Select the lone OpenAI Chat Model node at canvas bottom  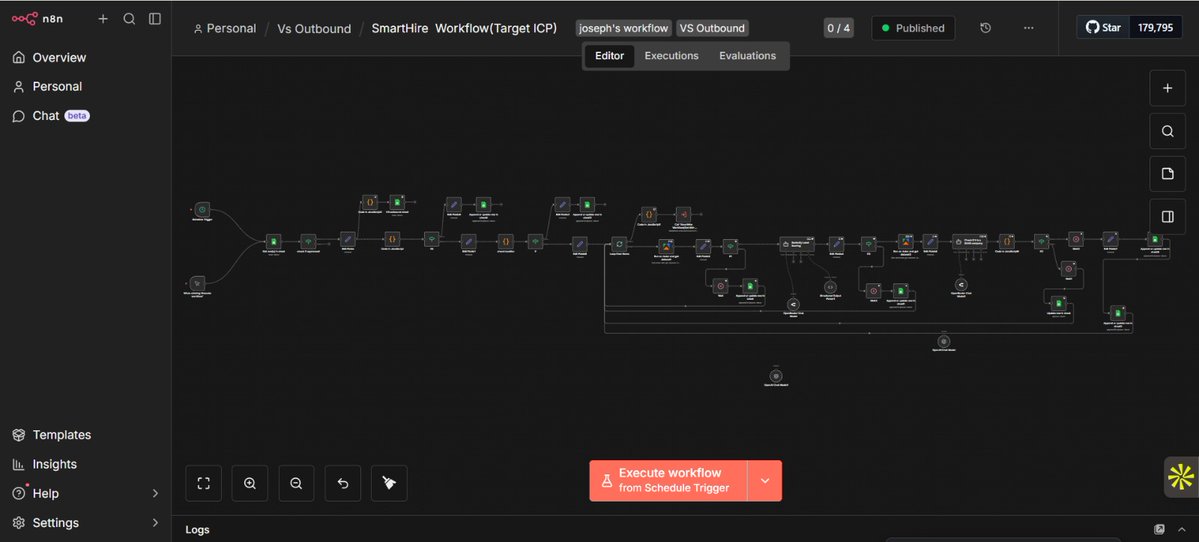pos(776,376)
